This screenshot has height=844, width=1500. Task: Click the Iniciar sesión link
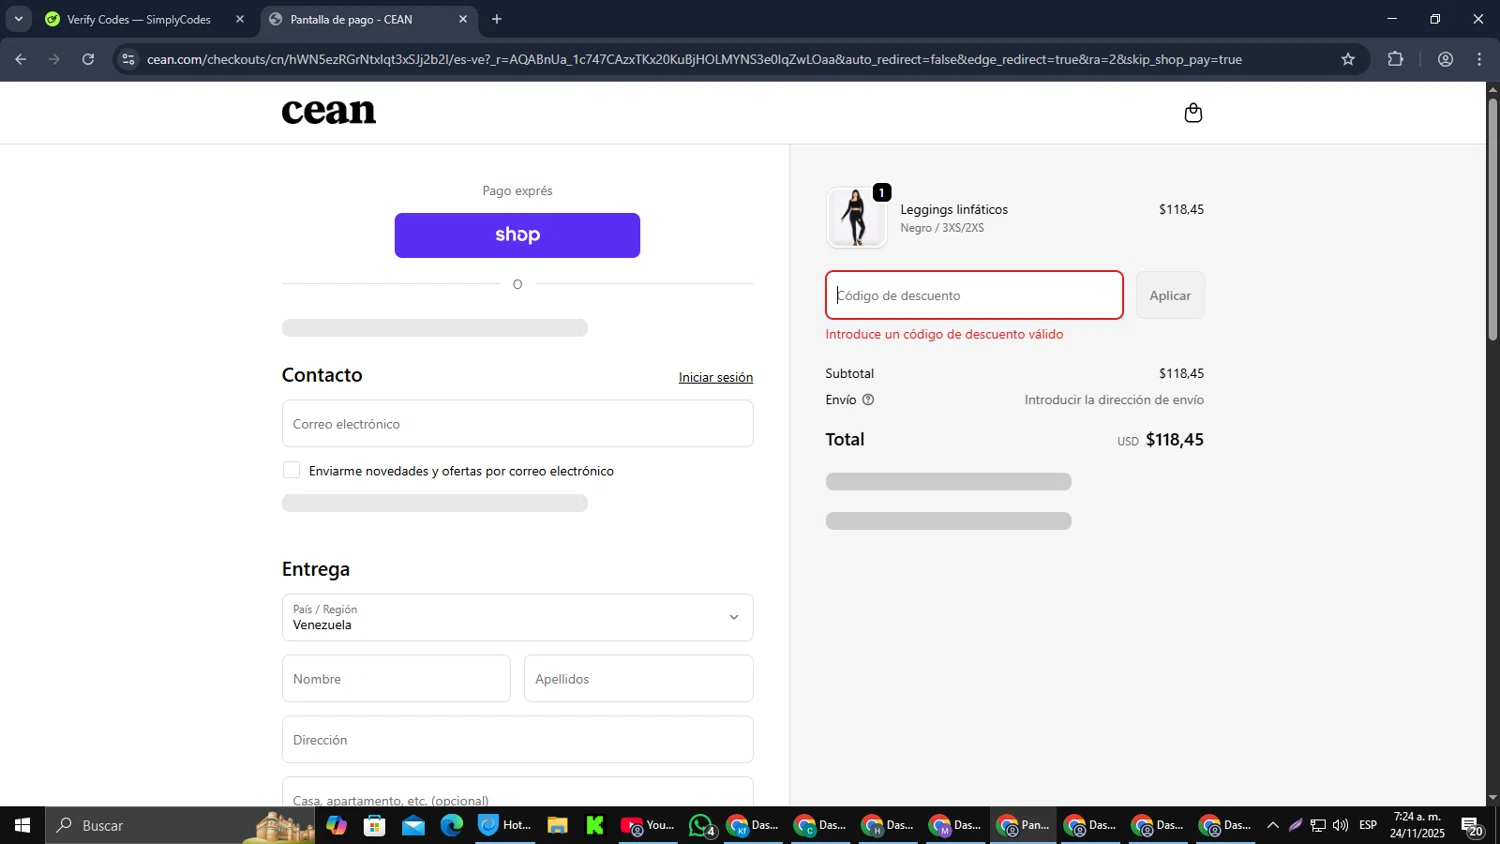[716, 377]
